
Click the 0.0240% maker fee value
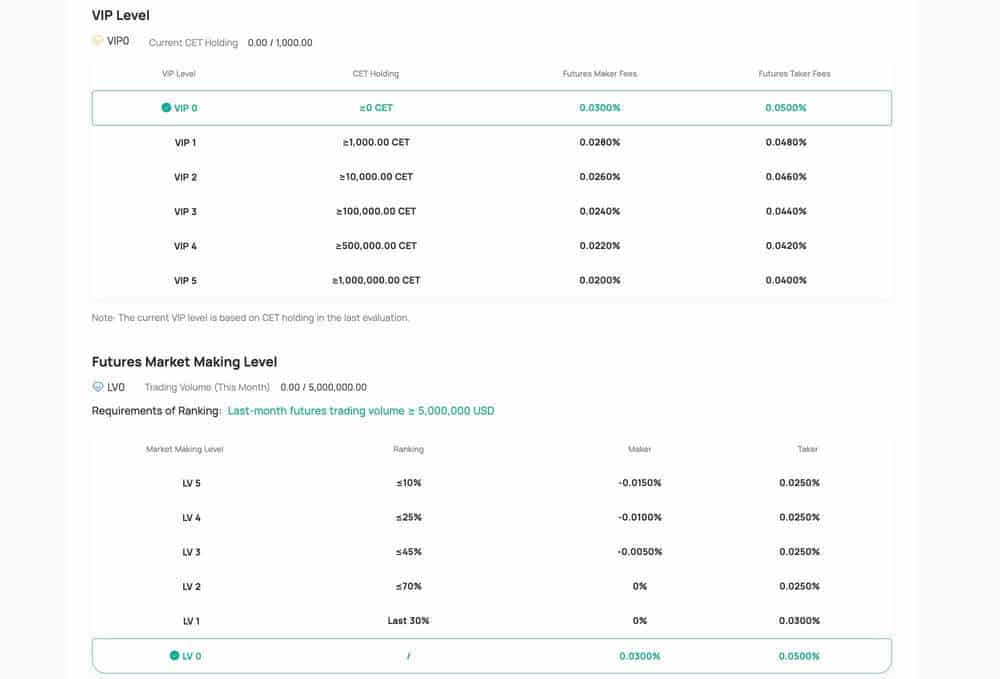point(600,211)
